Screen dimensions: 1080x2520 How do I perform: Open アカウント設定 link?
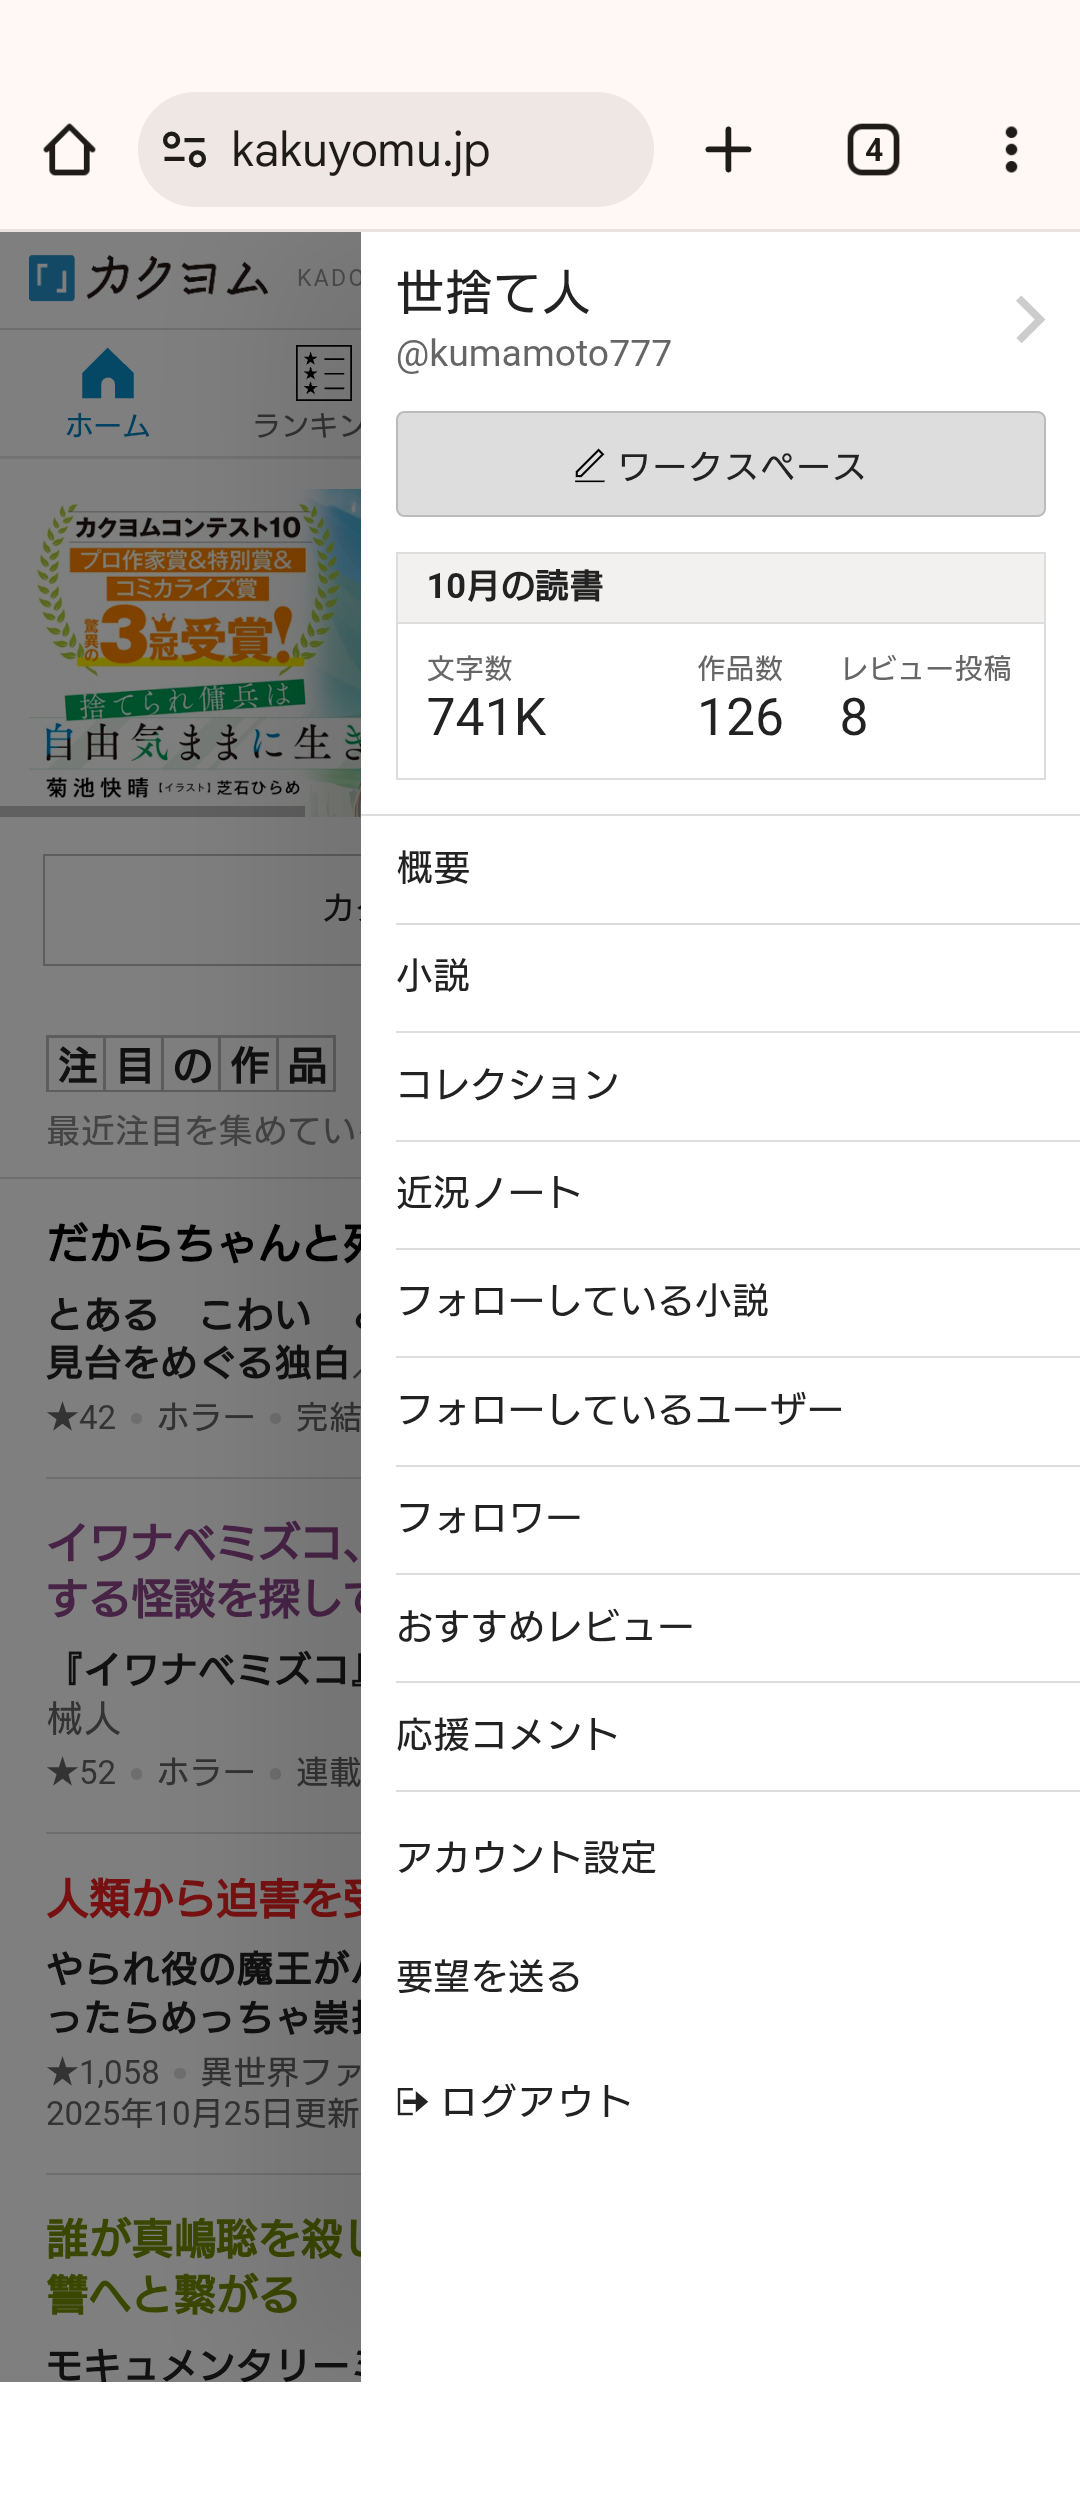[526, 1858]
